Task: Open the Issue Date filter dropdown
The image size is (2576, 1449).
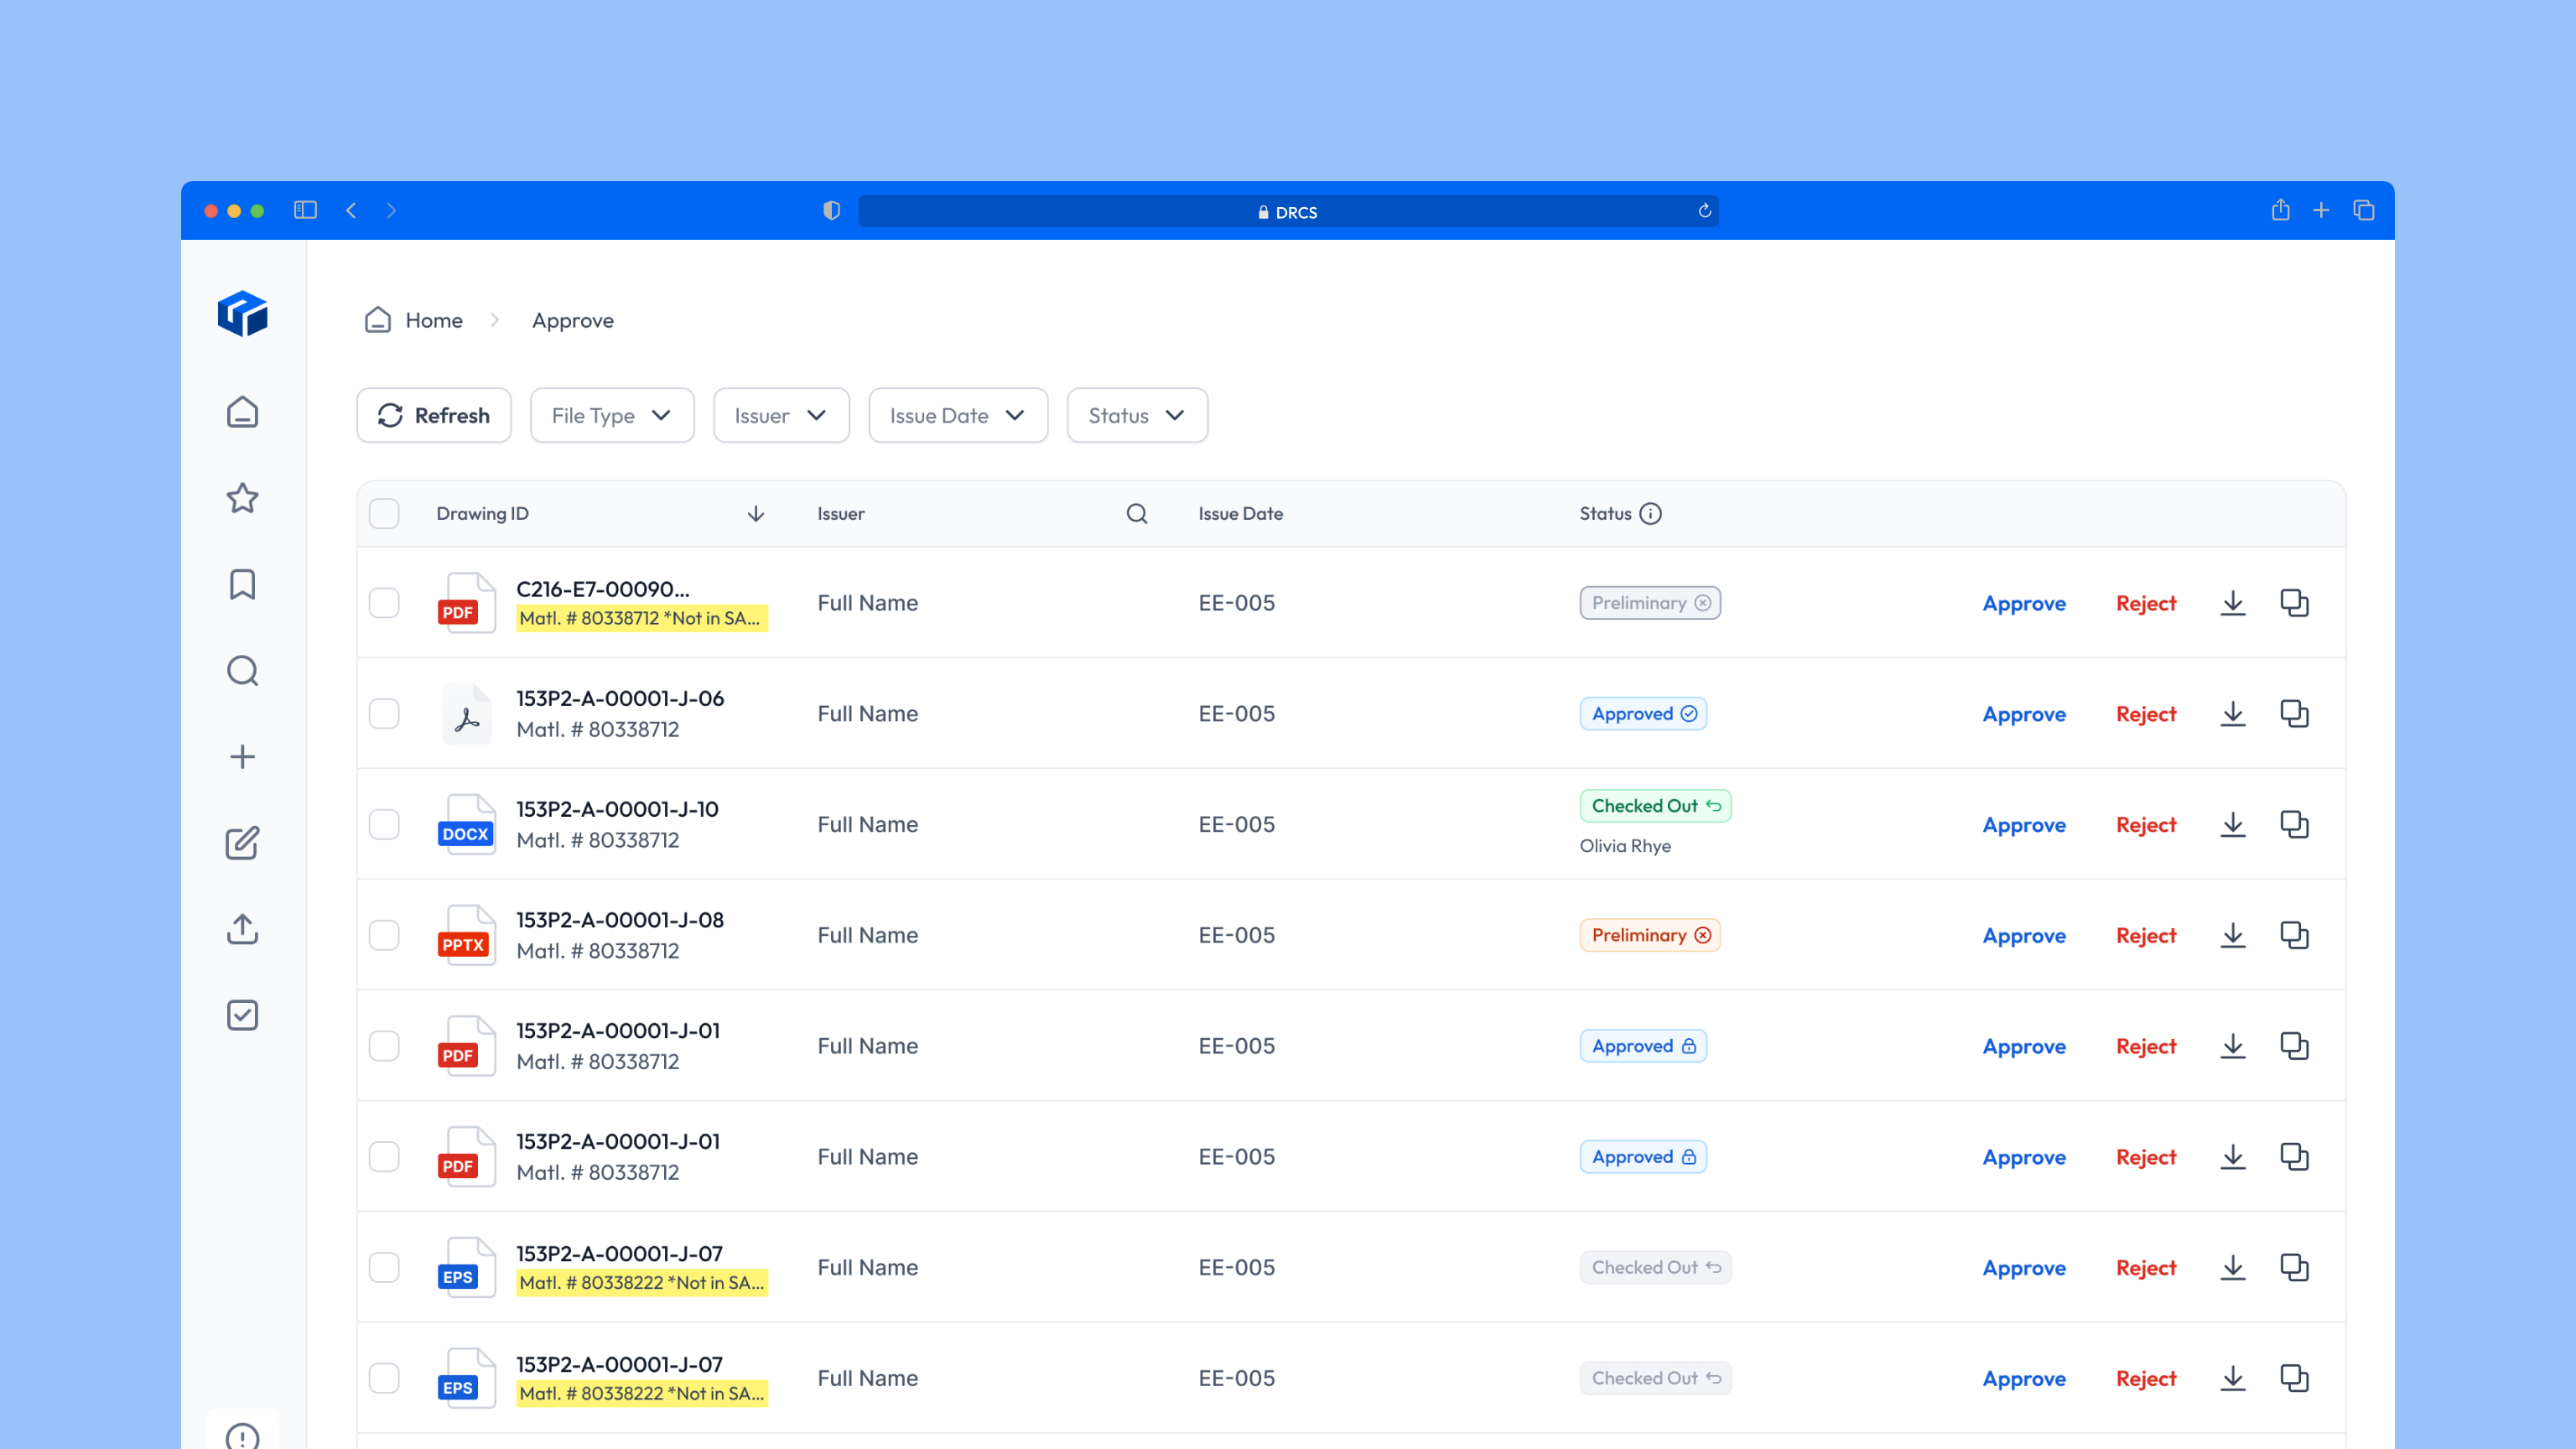Action: point(957,416)
